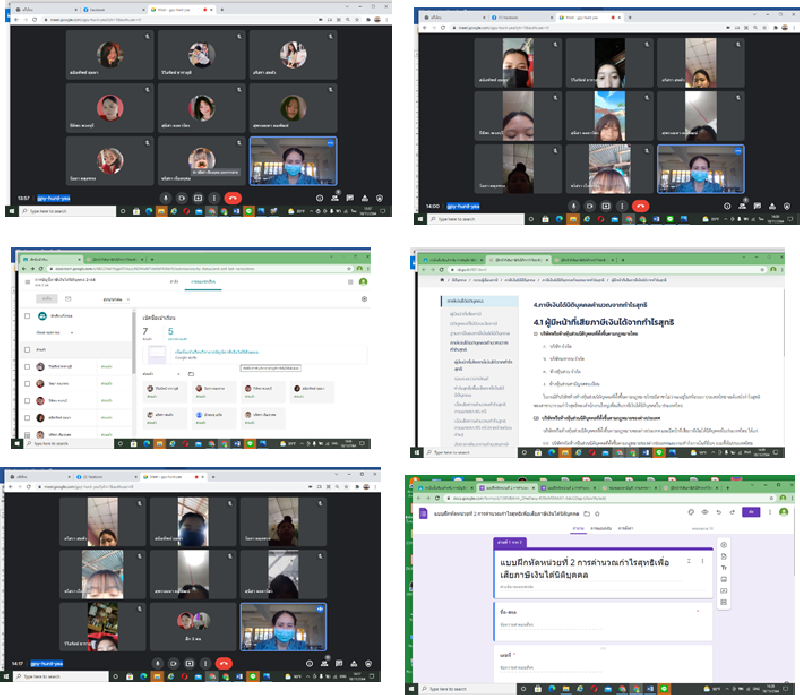Viewport: 800px width, 695px height.
Task: Tick the checkbox beside the first student row
Action: (27, 367)
